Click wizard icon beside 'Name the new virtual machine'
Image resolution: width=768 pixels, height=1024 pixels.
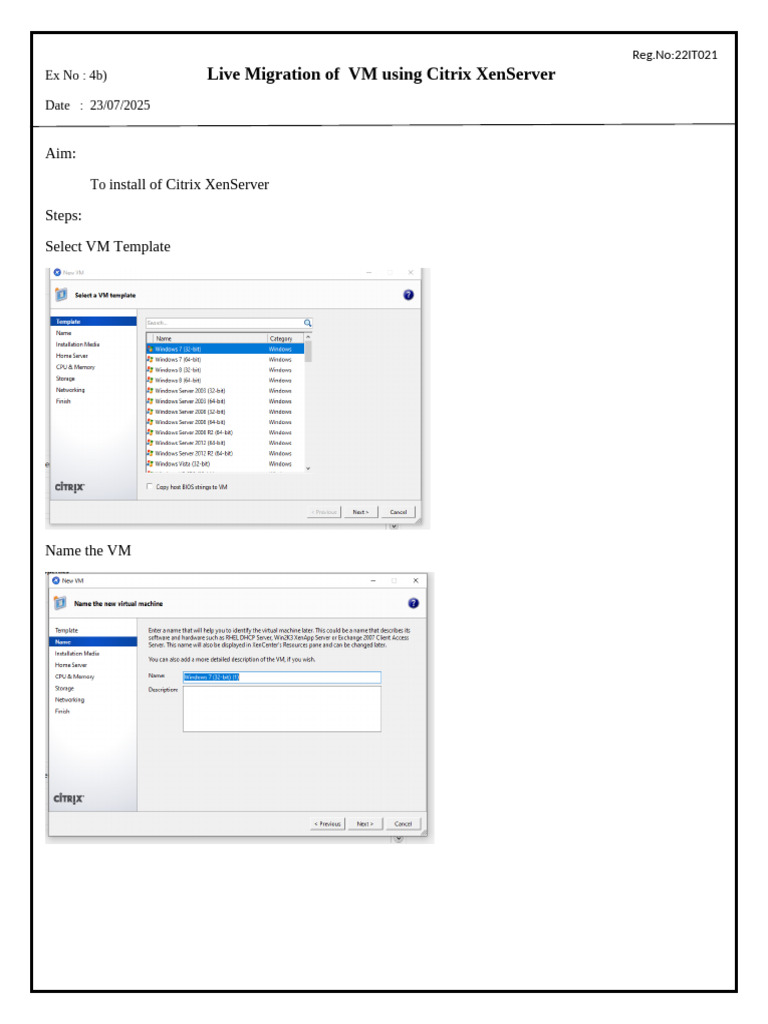click(x=60, y=603)
